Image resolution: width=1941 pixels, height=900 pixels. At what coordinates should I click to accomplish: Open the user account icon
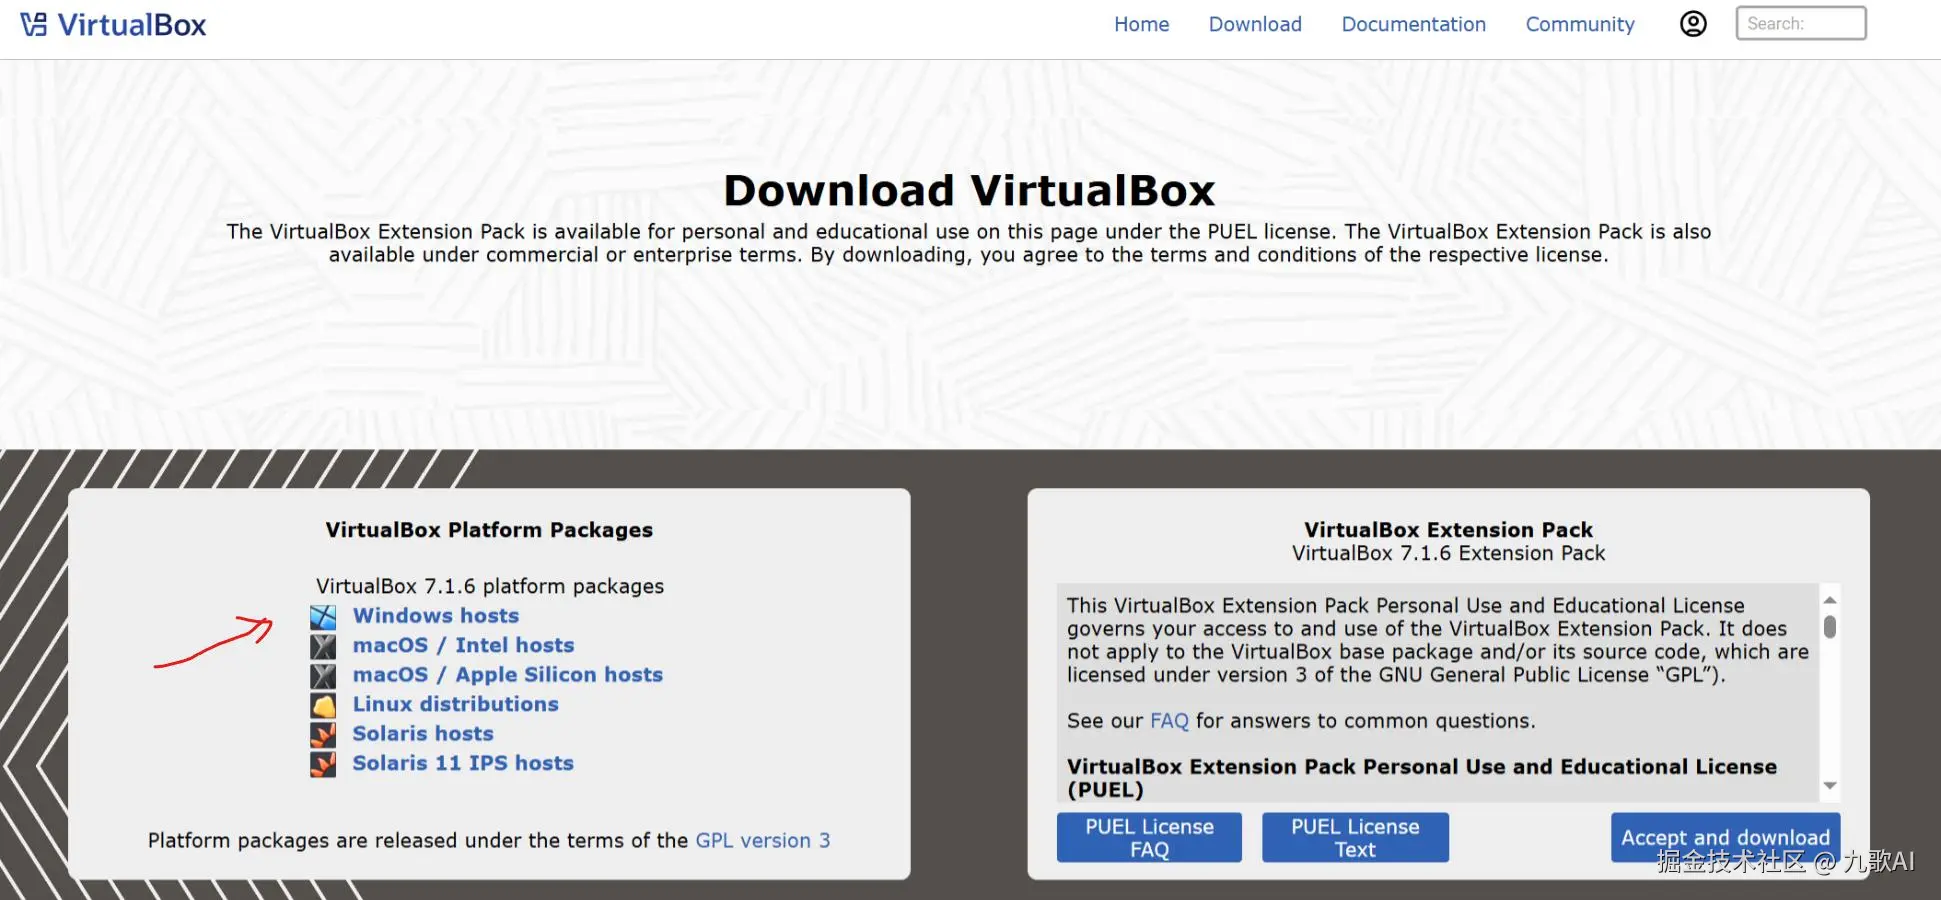pos(1693,24)
